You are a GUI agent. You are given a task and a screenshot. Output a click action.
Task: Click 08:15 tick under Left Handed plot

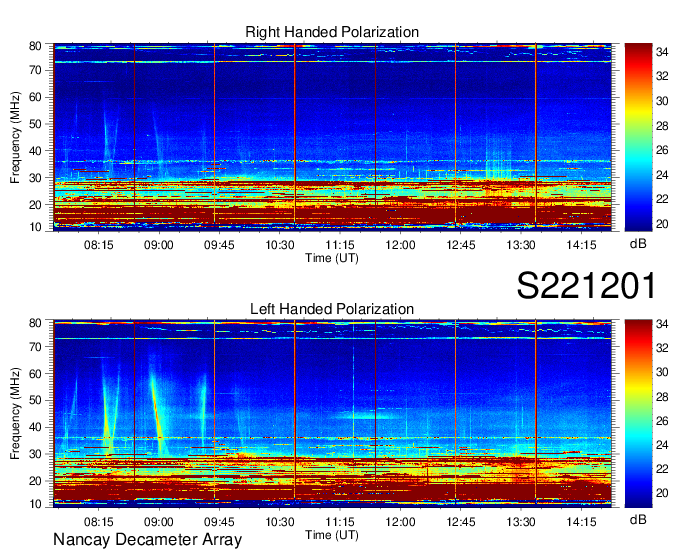coord(98,522)
